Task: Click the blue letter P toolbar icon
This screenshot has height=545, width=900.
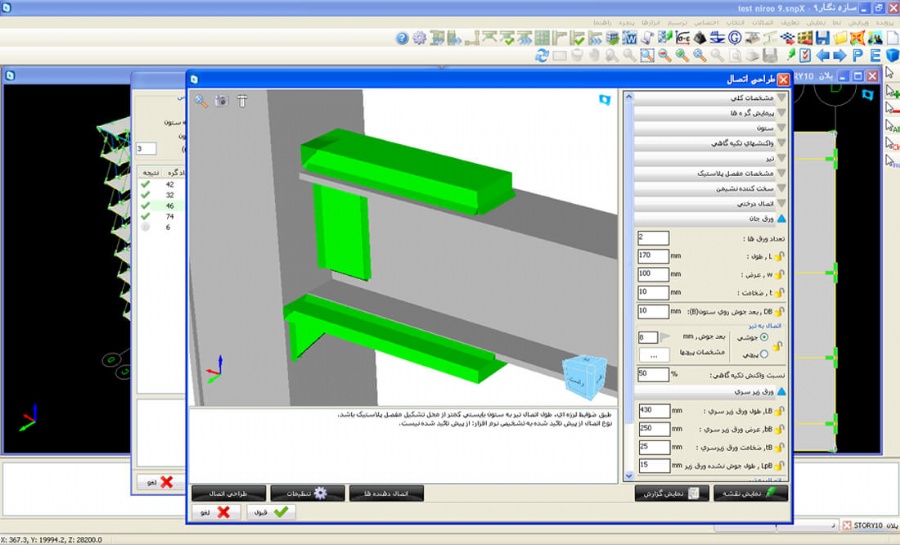Action: click(857, 55)
